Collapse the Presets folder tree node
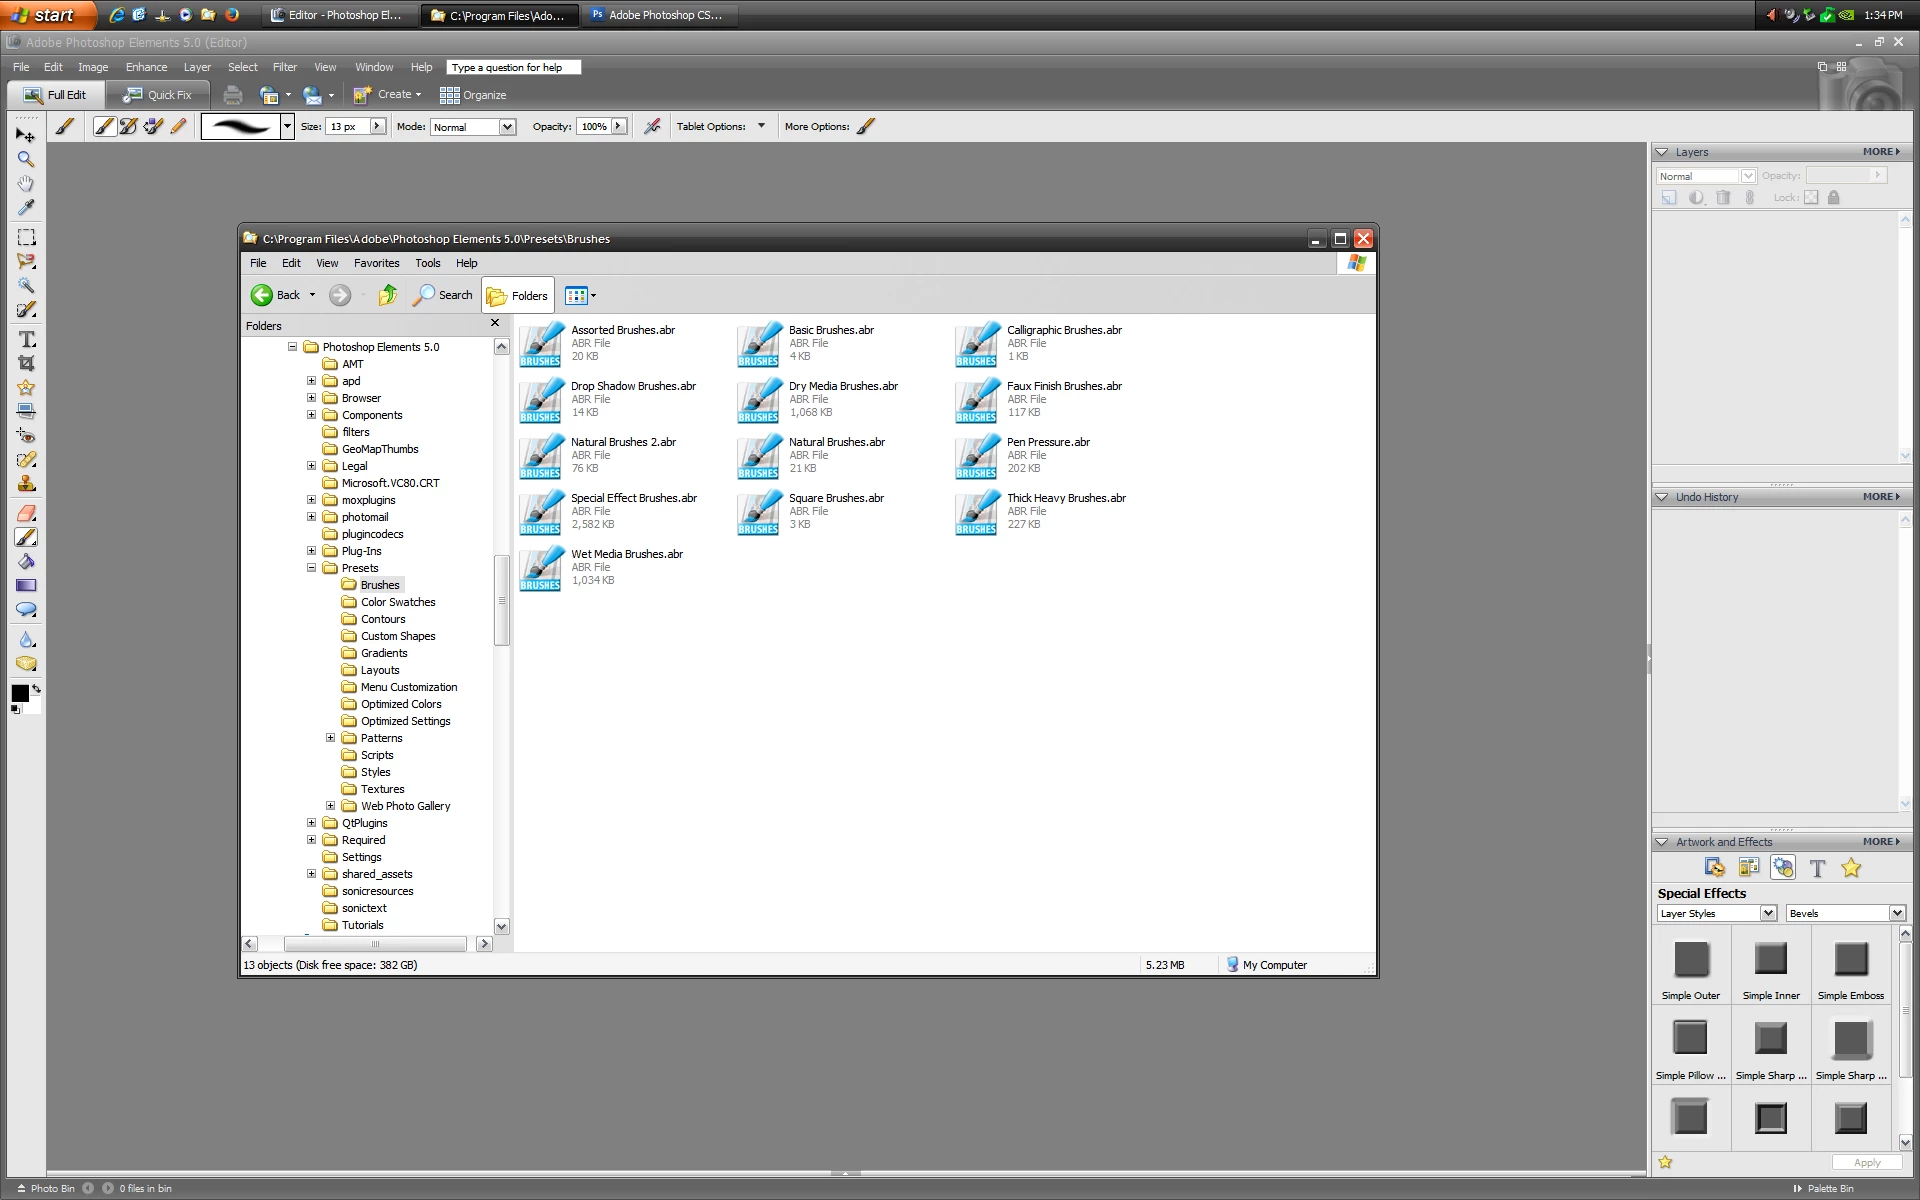 pyautogui.click(x=311, y=568)
